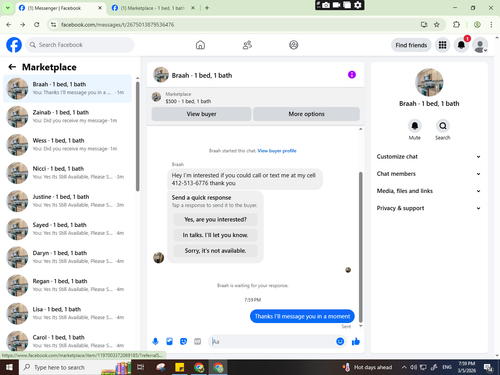Screen dimensions: 500x375
Task: Switch to the Marketplace - 1 bed tab
Action: pyautogui.click(x=153, y=8)
